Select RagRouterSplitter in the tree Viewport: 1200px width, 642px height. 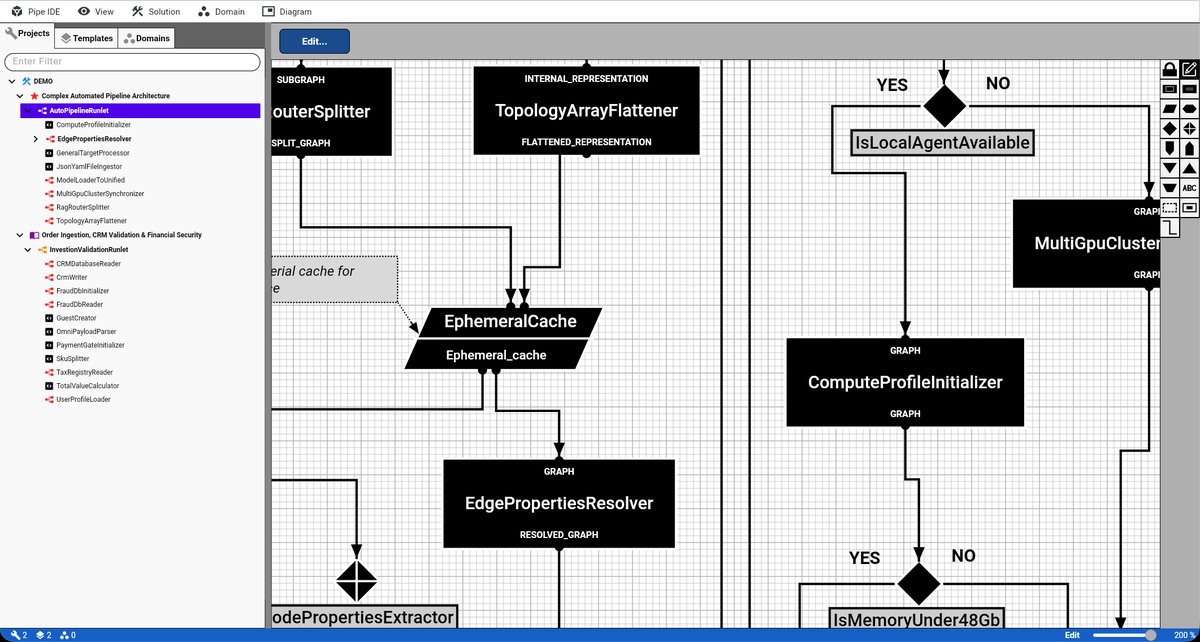click(85, 207)
